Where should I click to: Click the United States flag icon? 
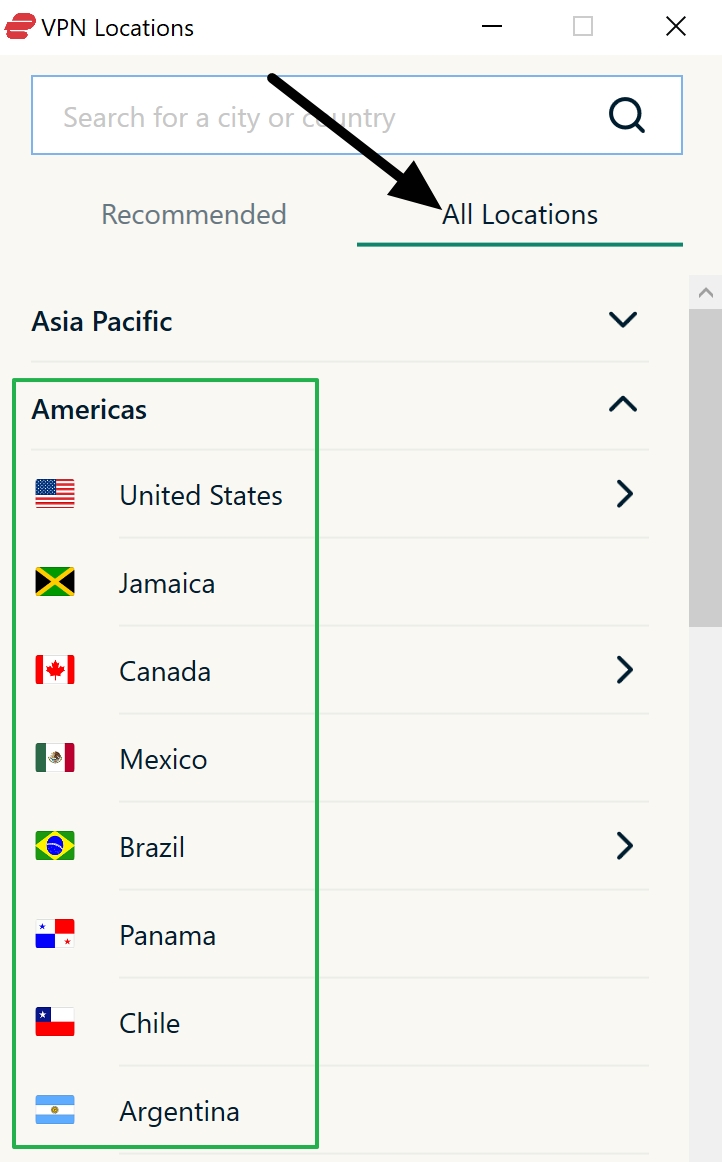pyautogui.click(x=54, y=493)
